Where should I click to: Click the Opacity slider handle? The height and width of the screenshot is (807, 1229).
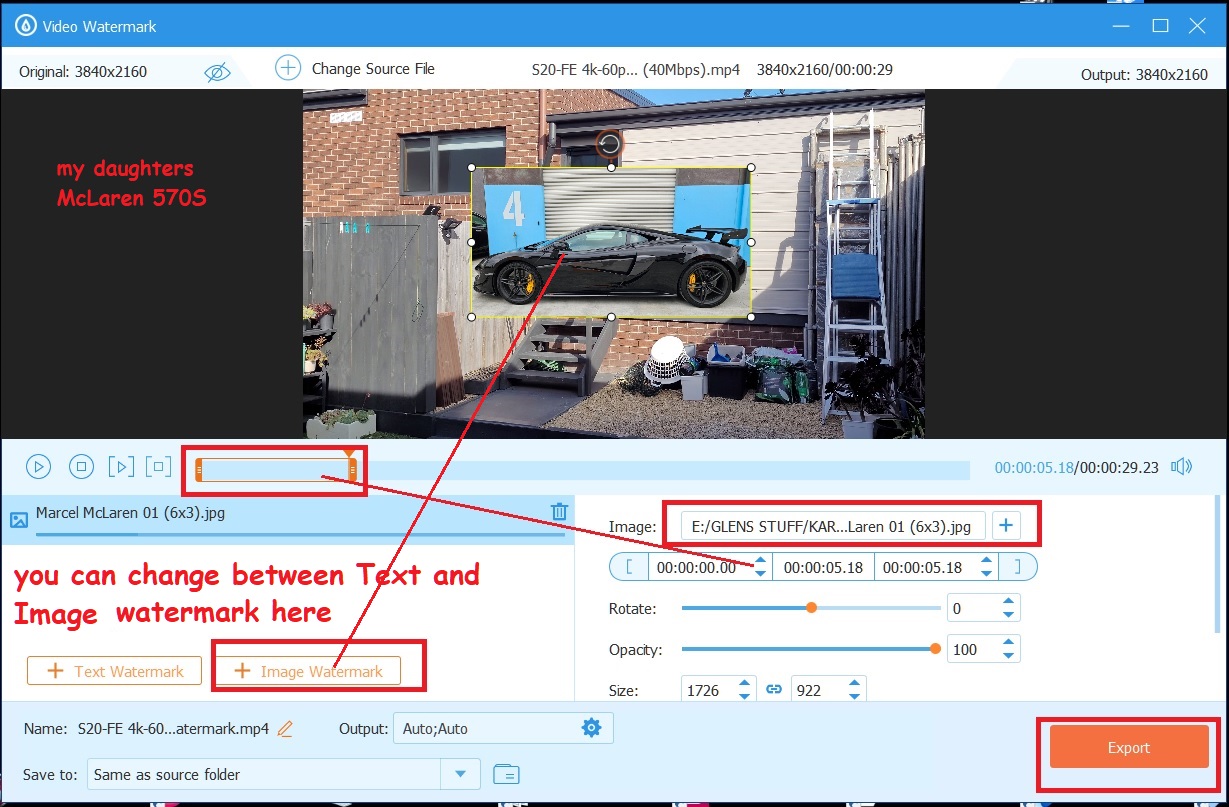[x=935, y=649]
